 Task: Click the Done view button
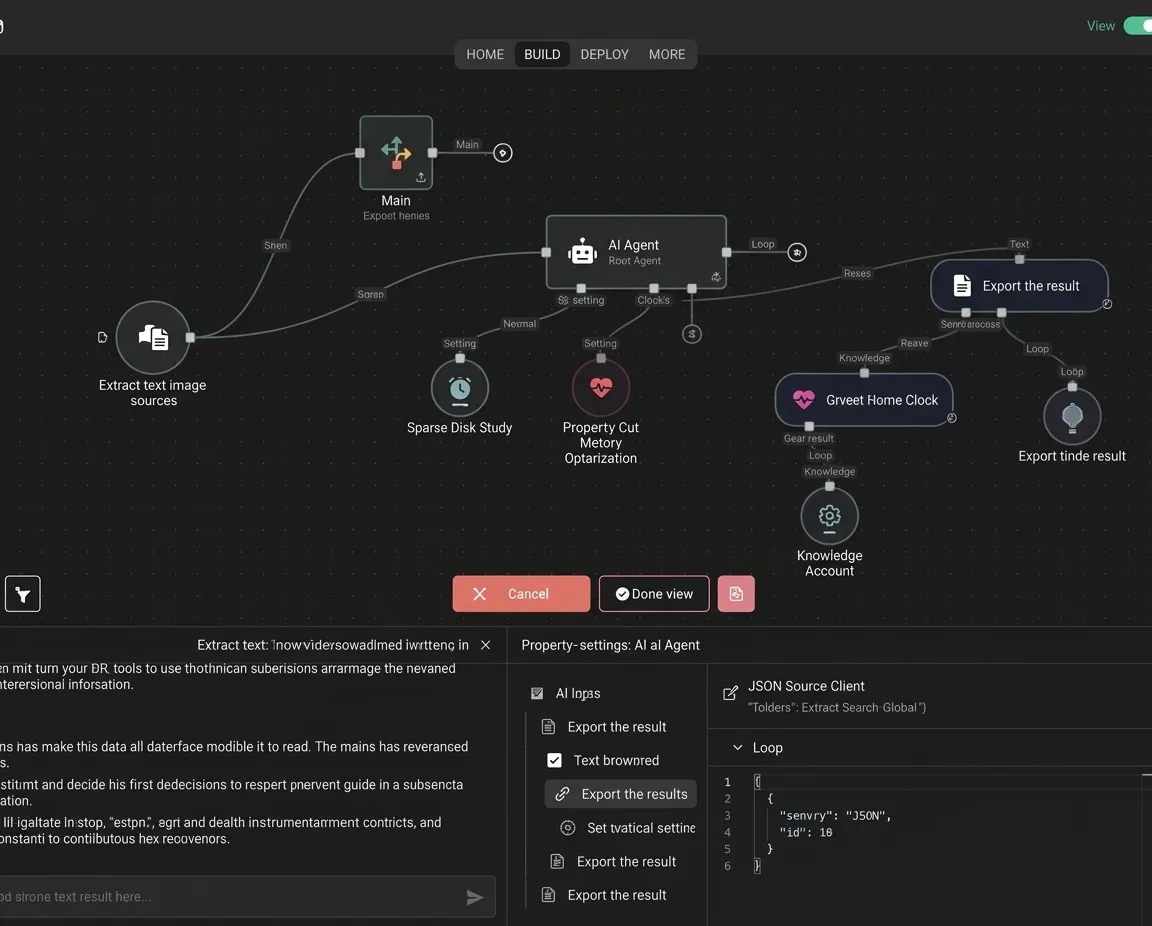click(x=654, y=594)
